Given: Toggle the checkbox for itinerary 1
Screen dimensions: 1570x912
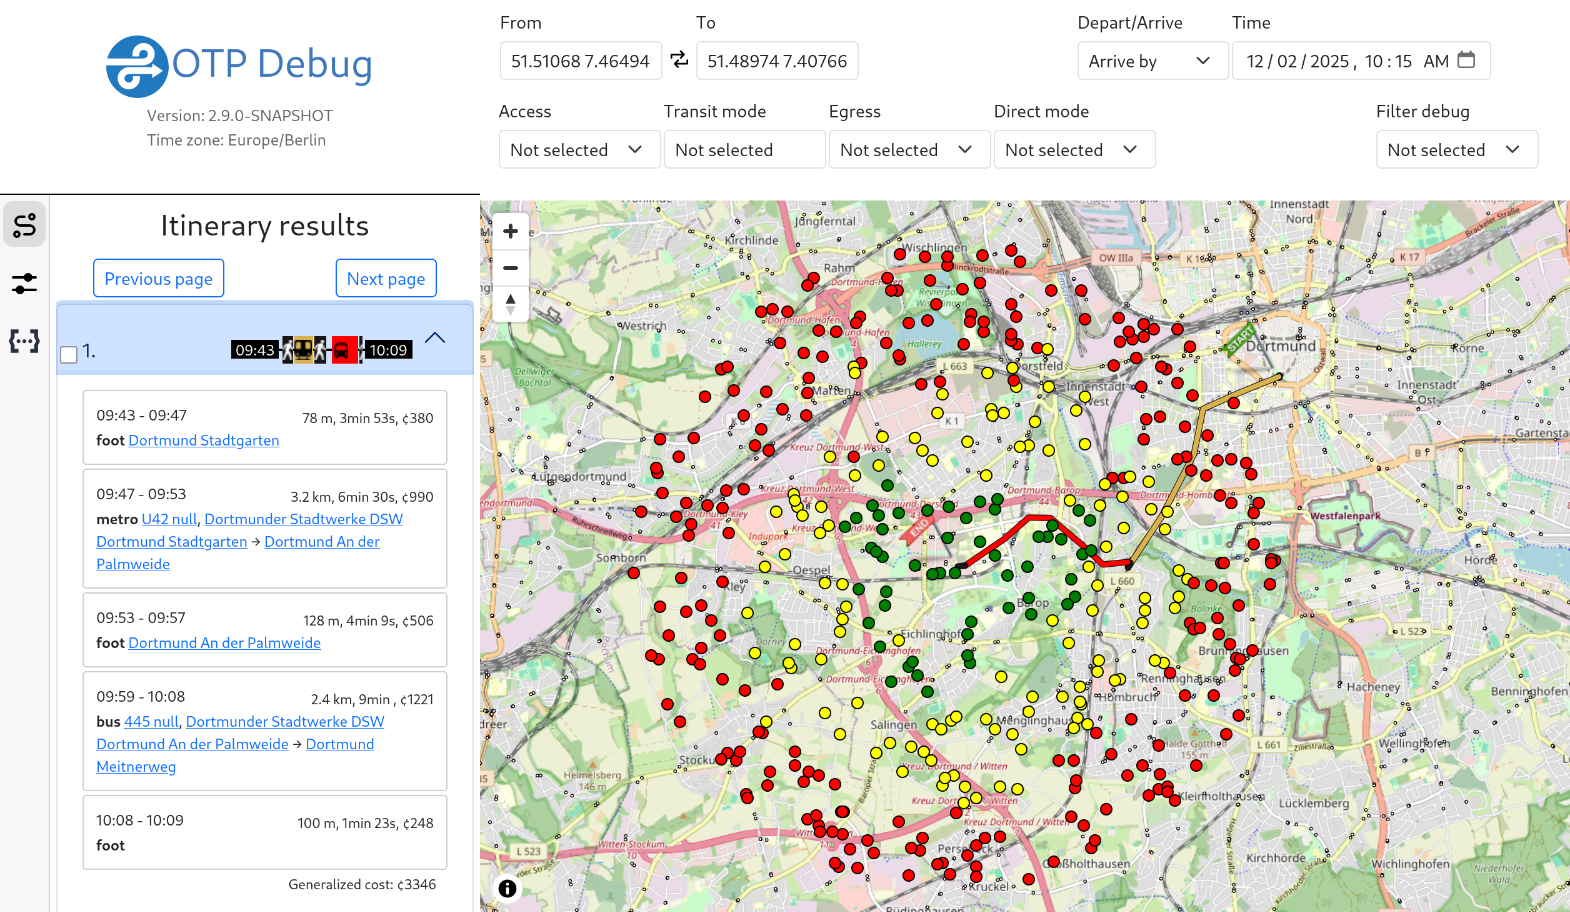Looking at the screenshot, I should [69, 354].
